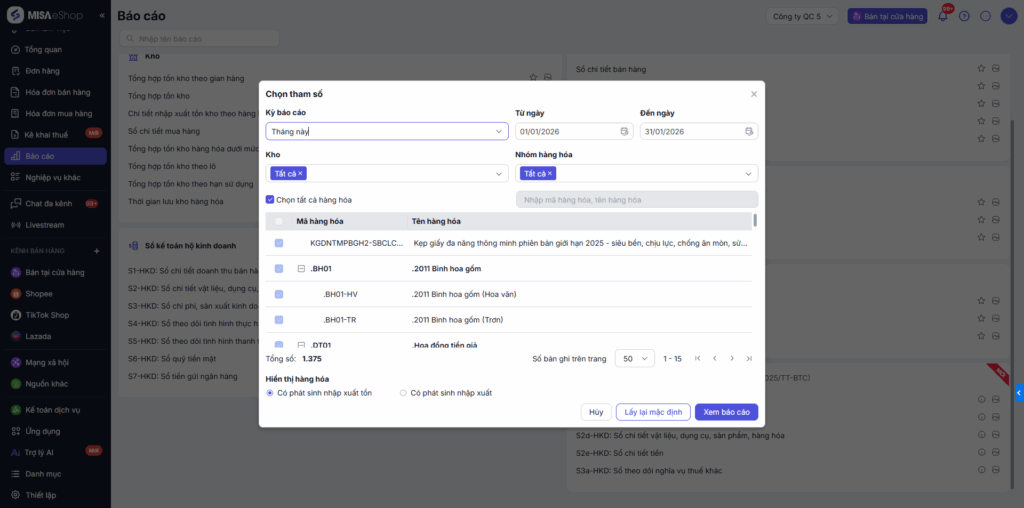Viewport: 1024px width, 508px height.
Task: Click the Lấy lại mặc định button
Action: [x=652, y=412]
